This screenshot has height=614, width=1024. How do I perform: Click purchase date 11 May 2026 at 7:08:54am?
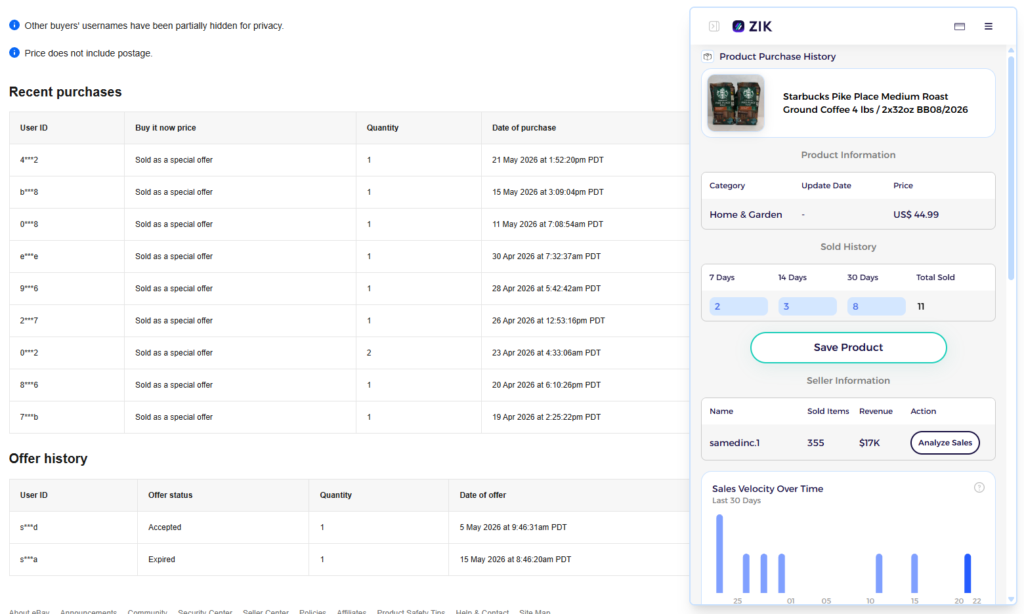pyautogui.click(x=547, y=224)
